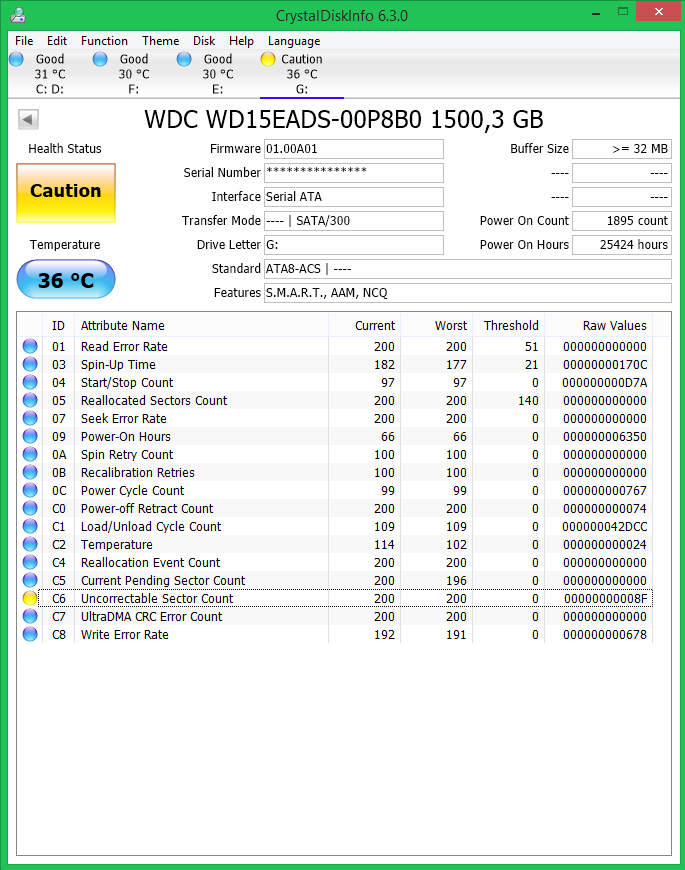Screen dimensions: 685x870
Task: Click the status orb for Start/Stop Count
Action: [x=30, y=382]
